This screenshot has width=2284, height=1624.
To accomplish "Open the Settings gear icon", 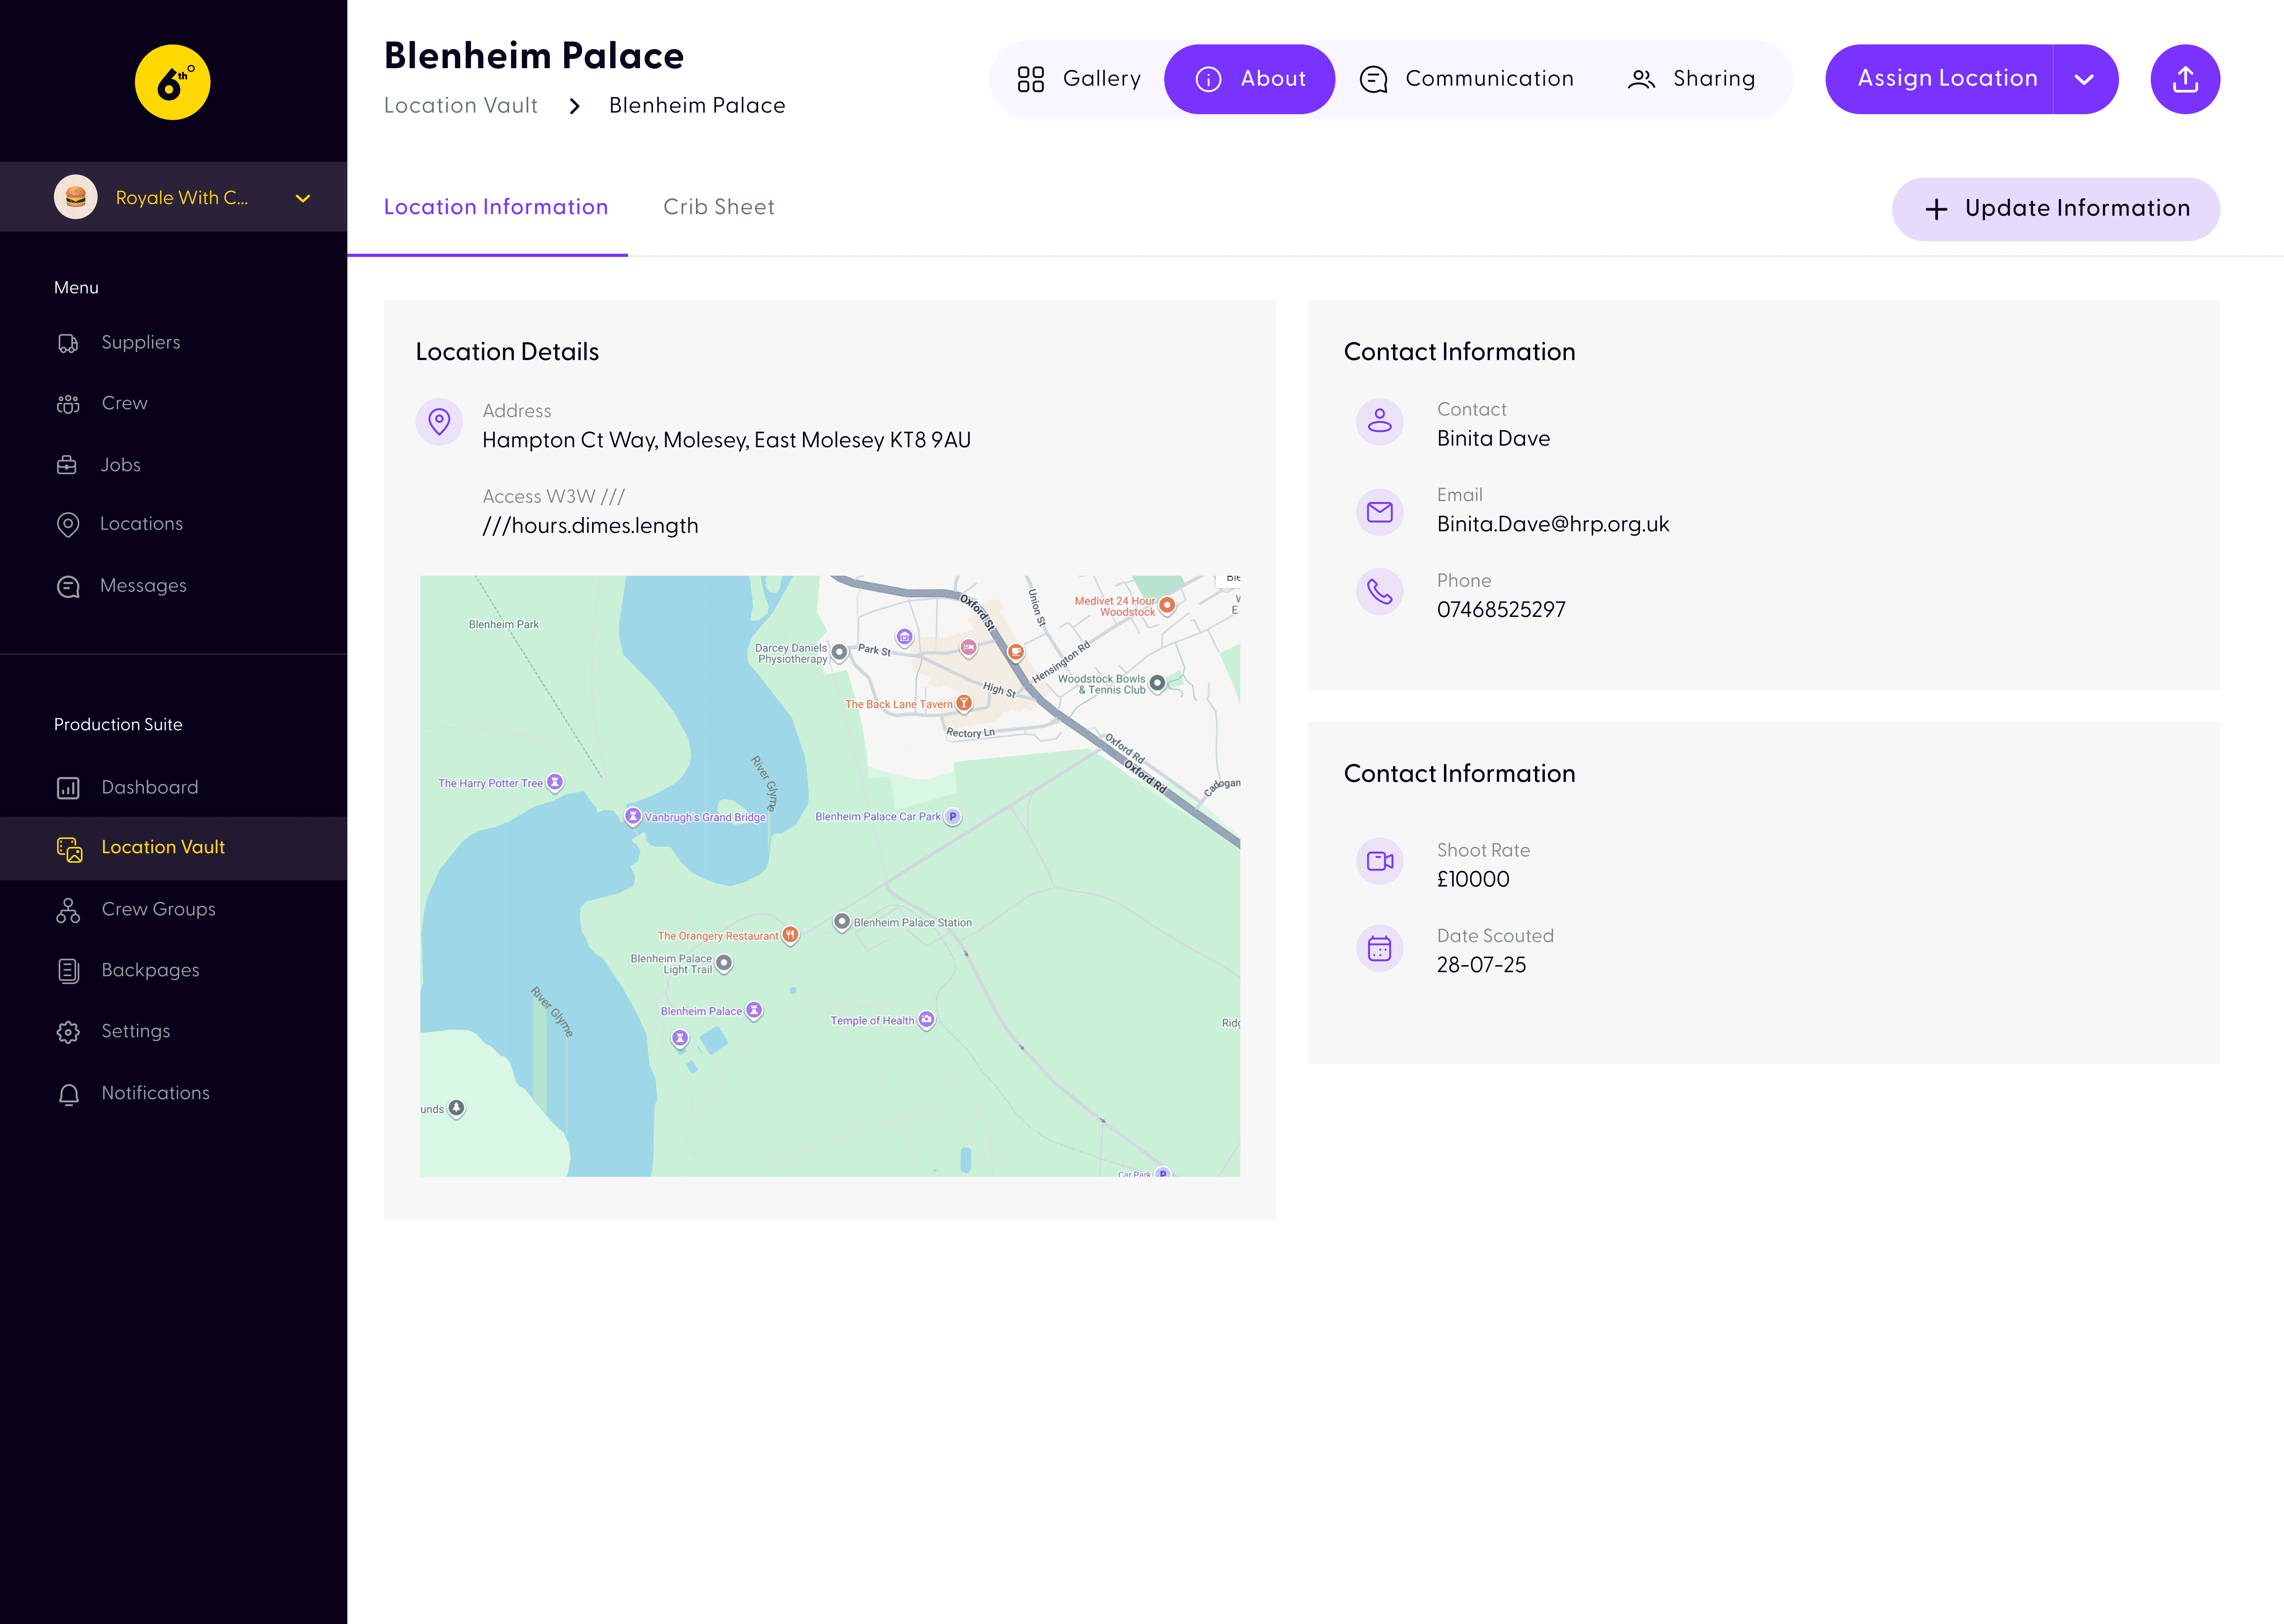I will coord(68,1032).
